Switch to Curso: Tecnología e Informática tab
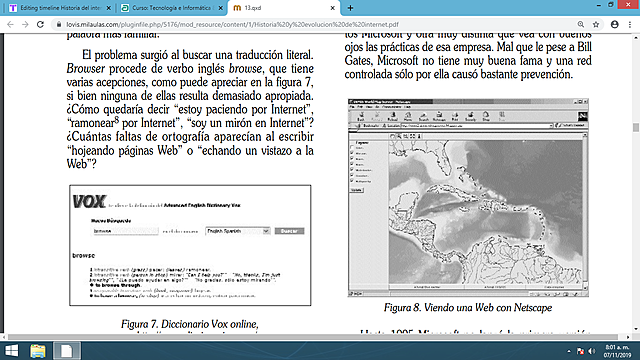This screenshot has width=640, height=360. coord(172,8)
